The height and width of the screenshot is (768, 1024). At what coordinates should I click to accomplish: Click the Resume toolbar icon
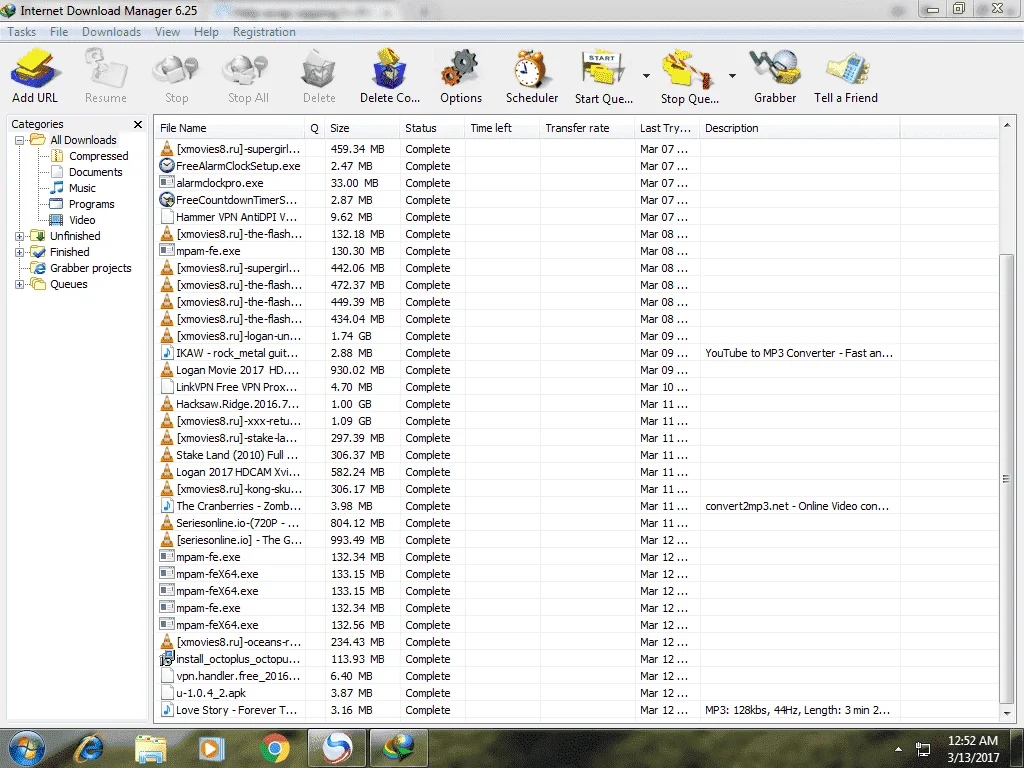(x=105, y=69)
